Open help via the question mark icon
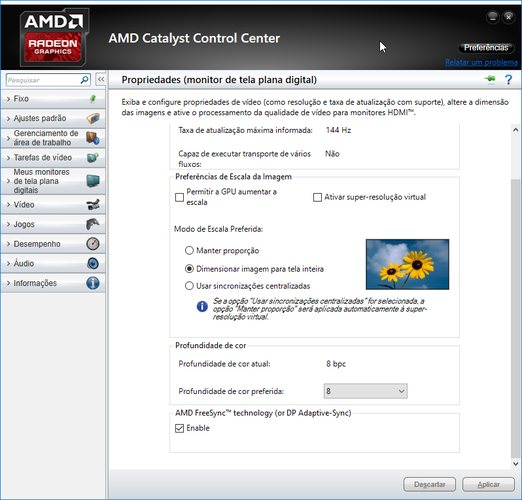 point(508,80)
